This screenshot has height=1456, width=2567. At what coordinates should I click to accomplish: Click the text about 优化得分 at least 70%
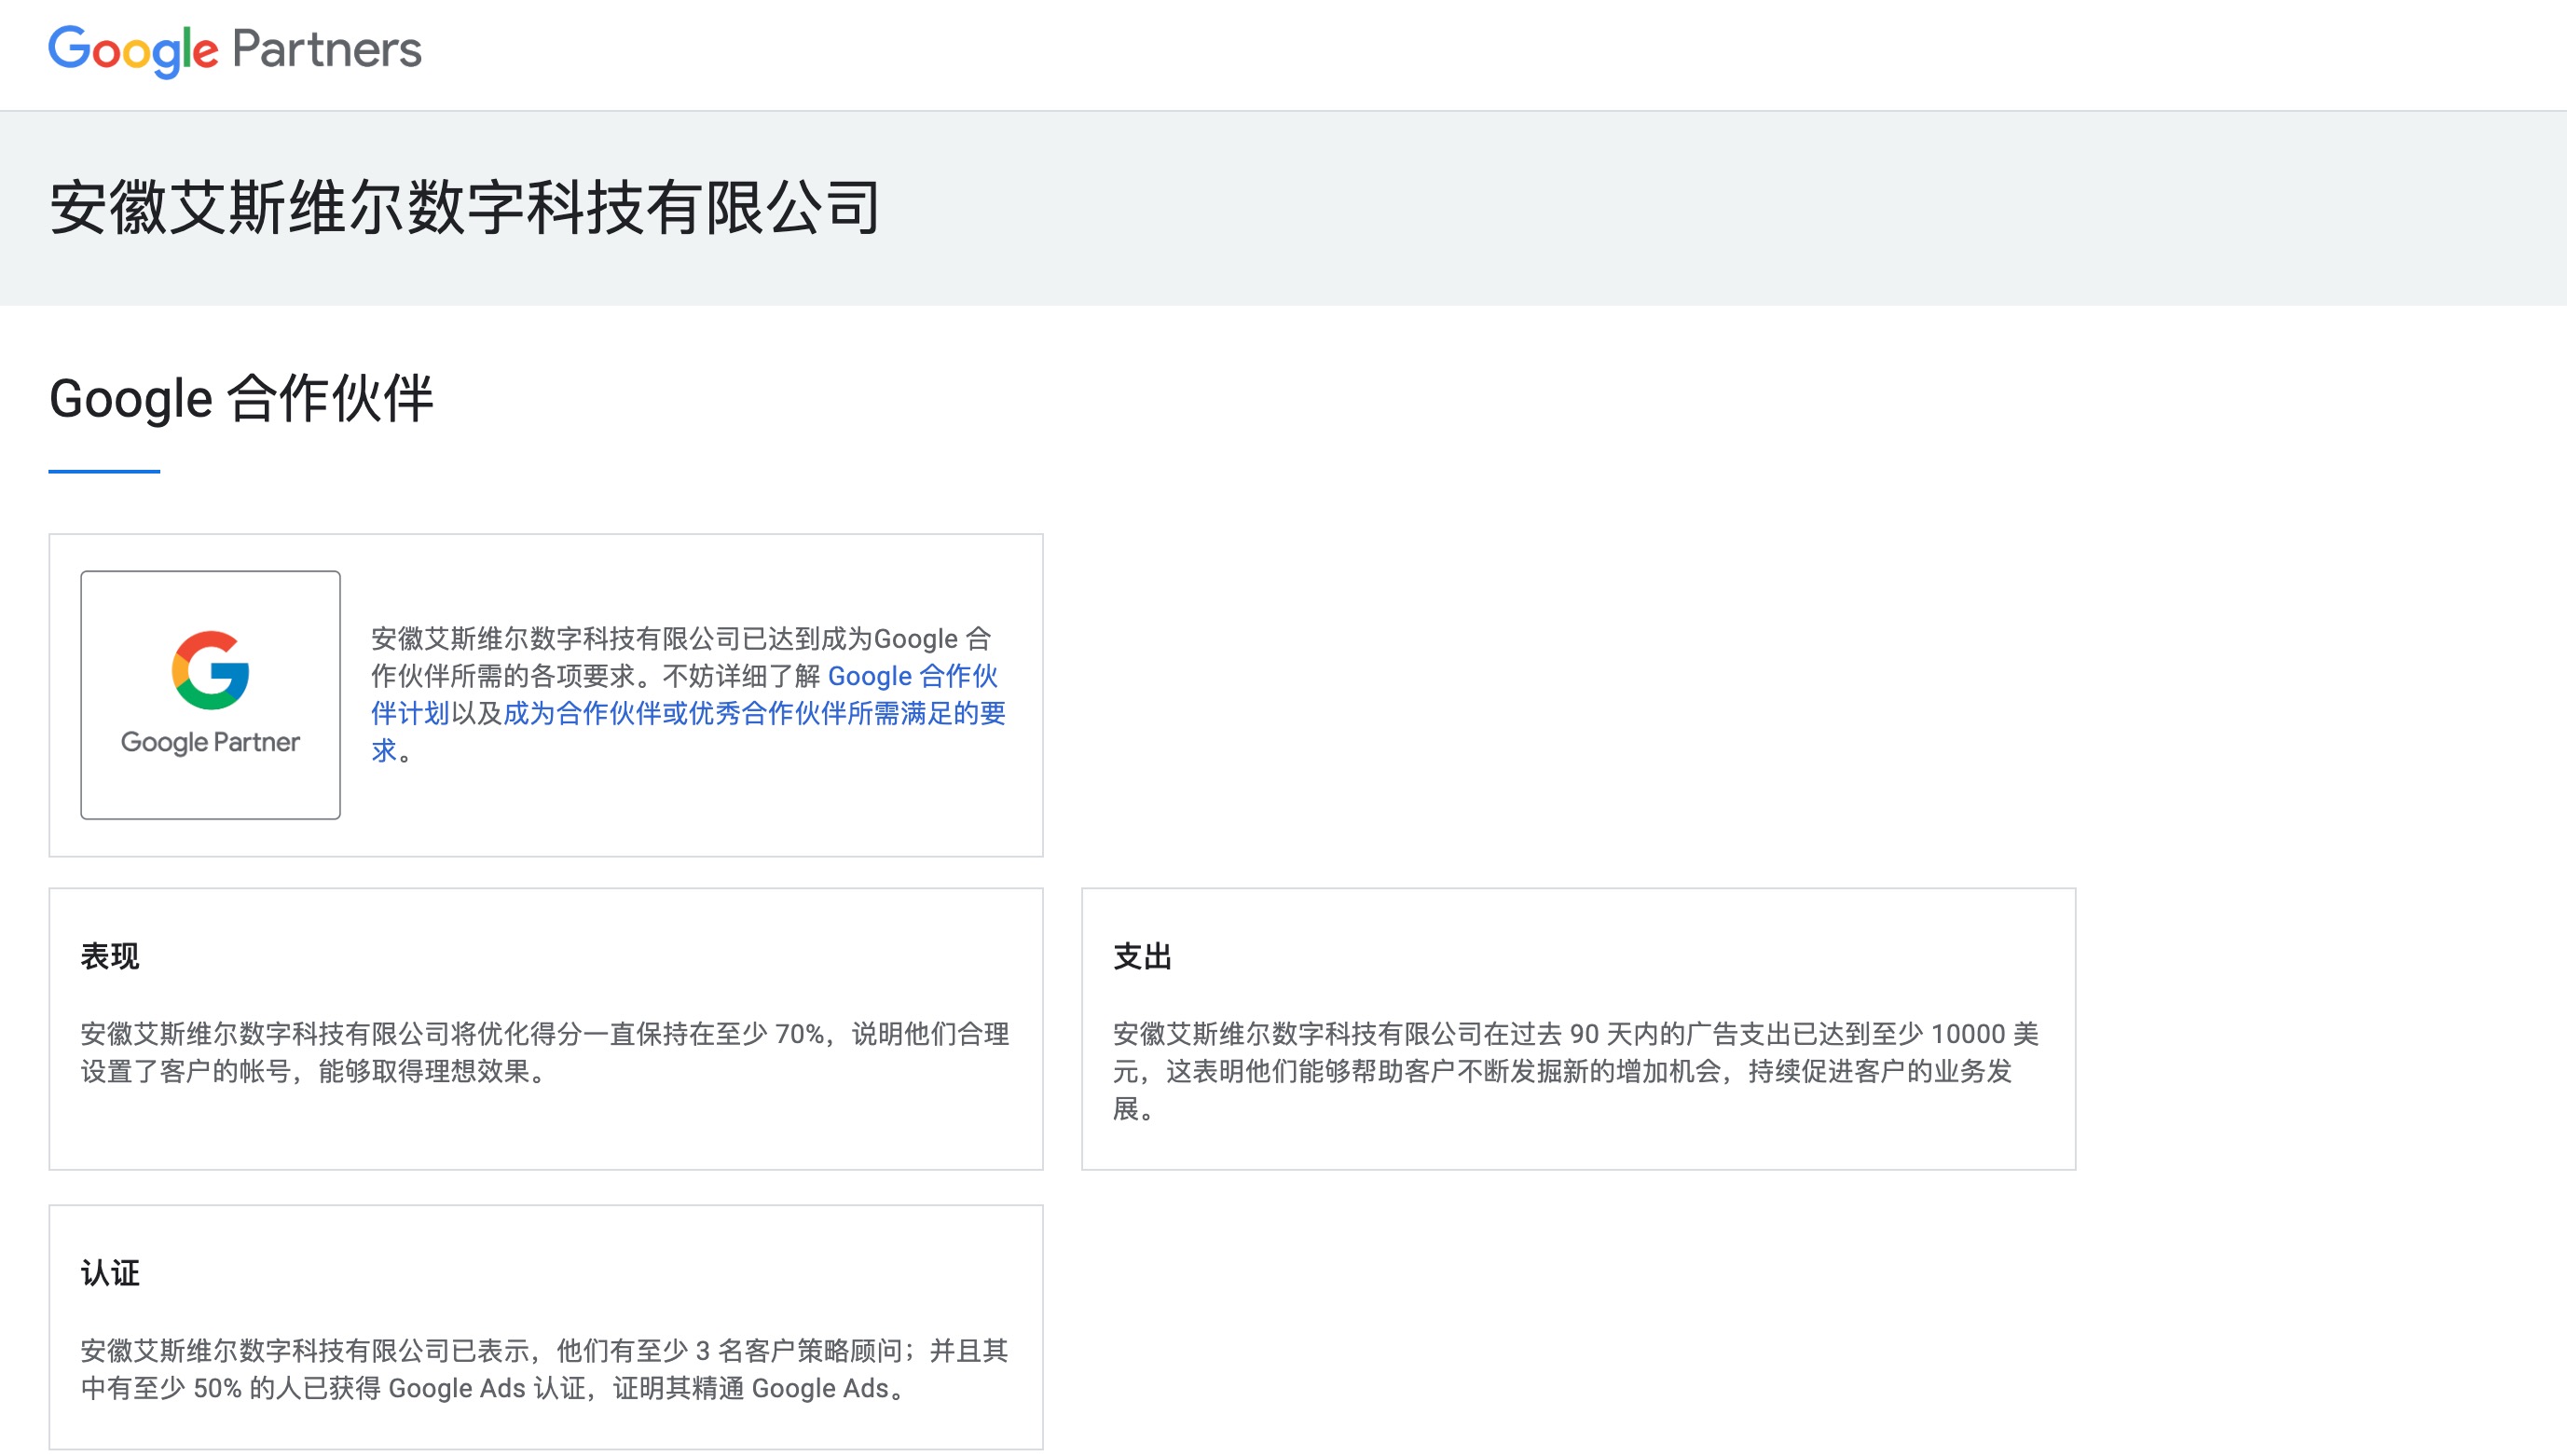(545, 1052)
